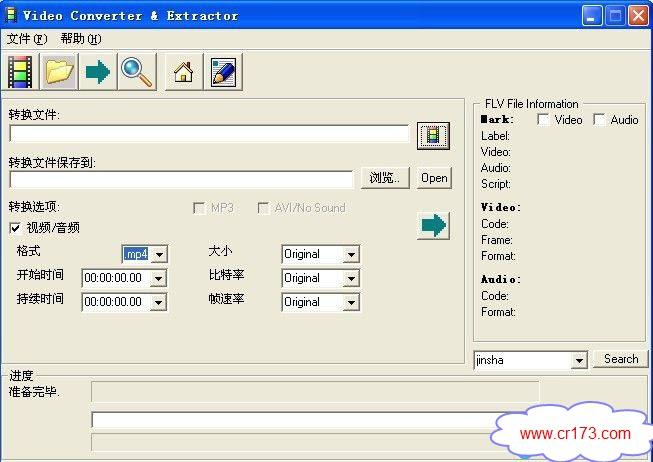Click the top progress bar beside 准备完毕
Screen dimensions: 653x462
pos(315,392)
